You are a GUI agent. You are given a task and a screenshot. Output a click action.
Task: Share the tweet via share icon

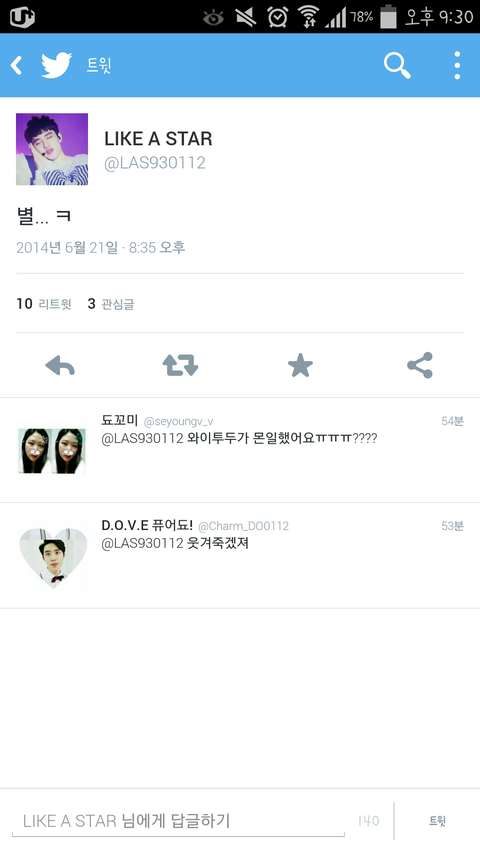[x=420, y=365]
